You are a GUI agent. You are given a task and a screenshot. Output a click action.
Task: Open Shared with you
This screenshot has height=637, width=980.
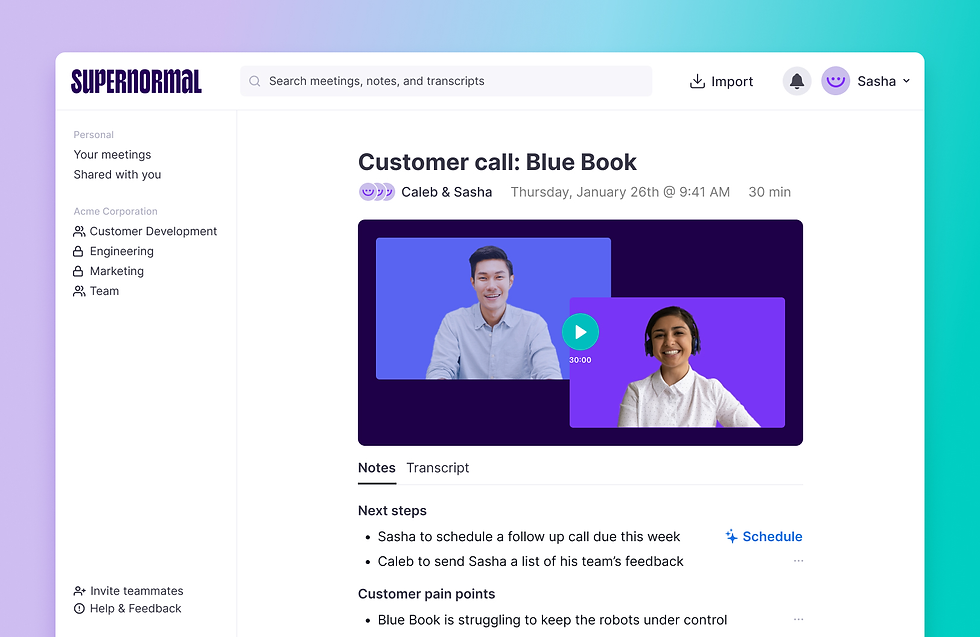pos(118,174)
